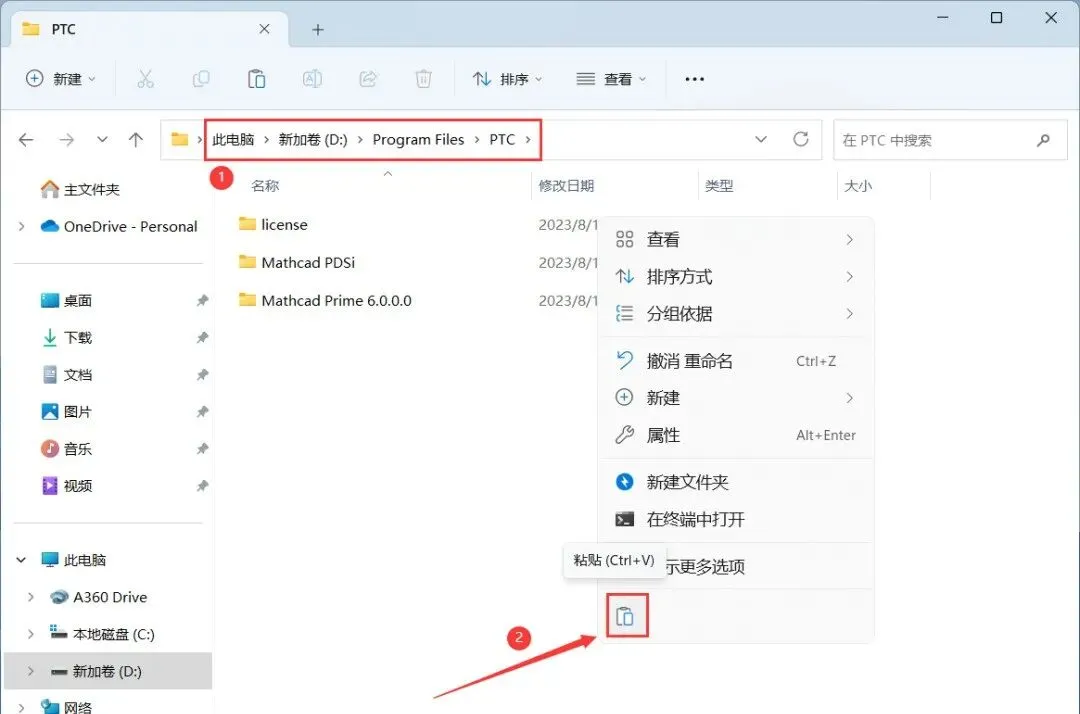Open 查看 submenu in context menu
The height and width of the screenshot is (714, 1080).
[x=736, y=240]
